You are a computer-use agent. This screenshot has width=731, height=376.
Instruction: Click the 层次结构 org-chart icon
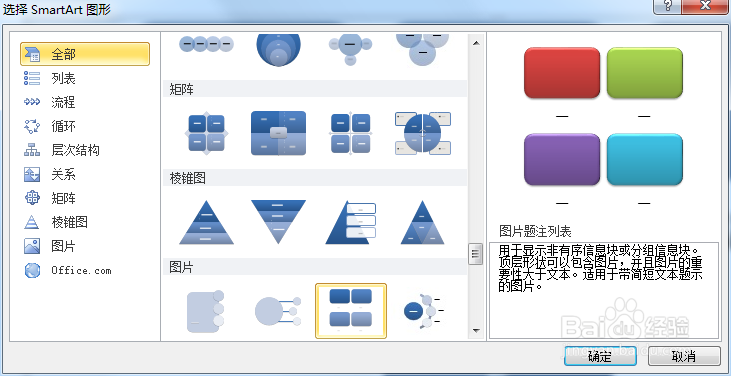click(x=32, y=150)
